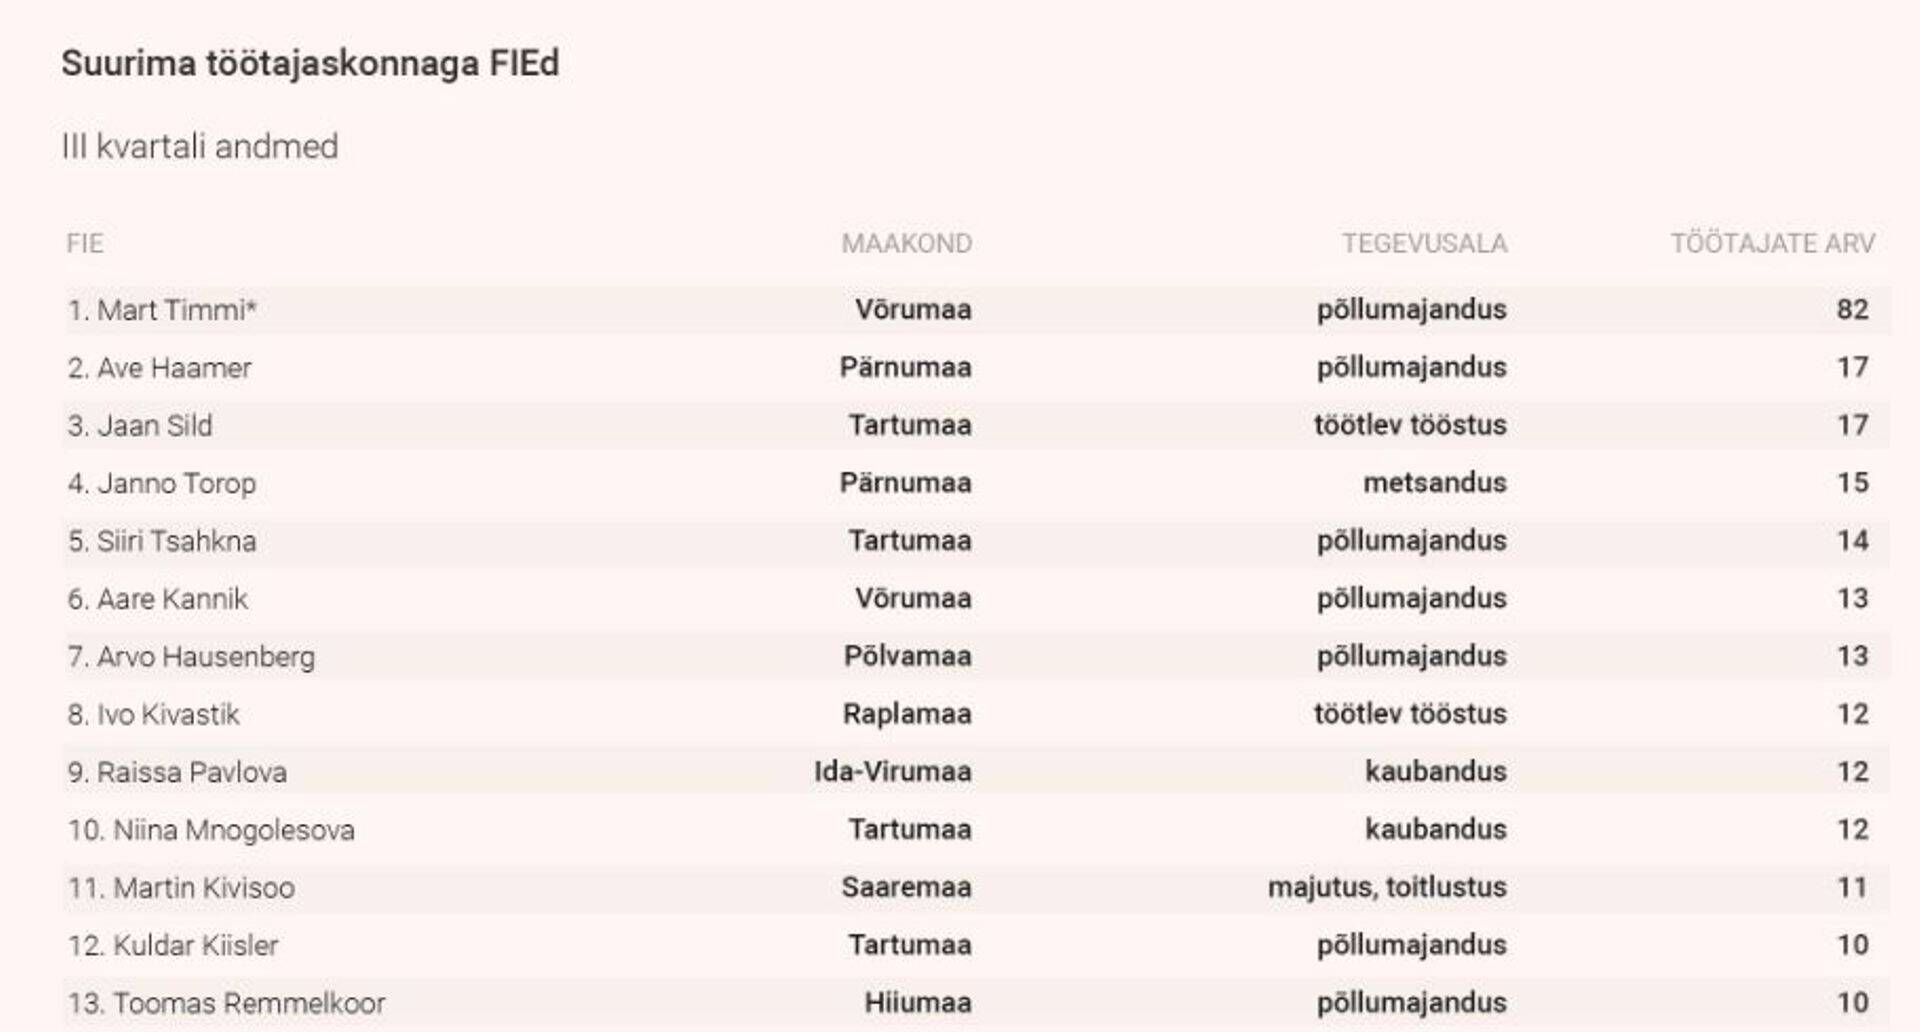This screenshot has width=1920, height=1032.
Task: Click the TEGEVUSALA column header
Action: 1424,244
